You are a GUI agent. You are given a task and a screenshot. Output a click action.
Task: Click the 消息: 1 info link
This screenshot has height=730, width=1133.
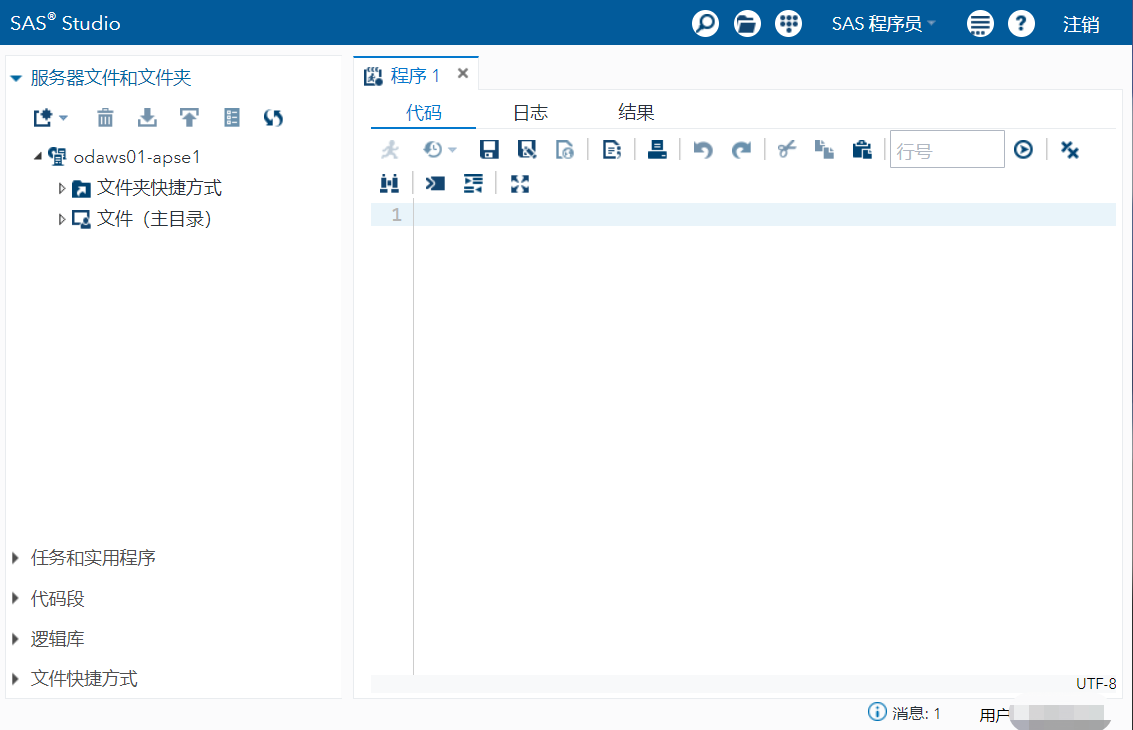(x=905, y=713)
